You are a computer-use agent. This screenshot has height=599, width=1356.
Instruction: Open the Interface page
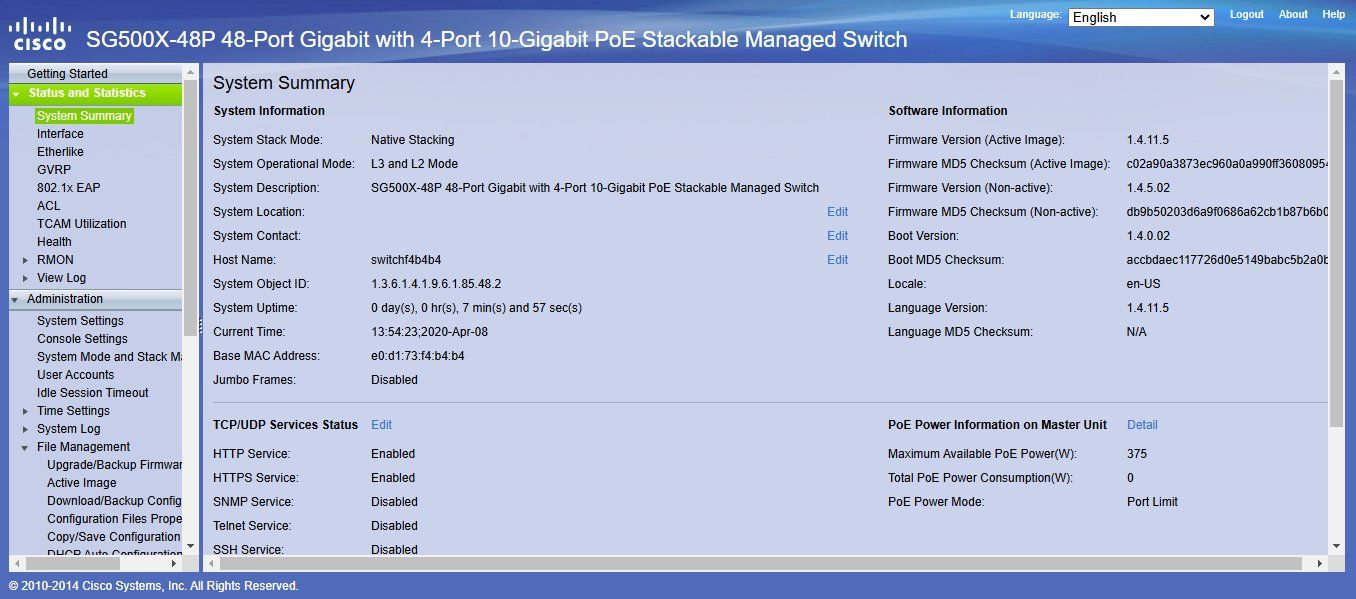pos(60,134)
